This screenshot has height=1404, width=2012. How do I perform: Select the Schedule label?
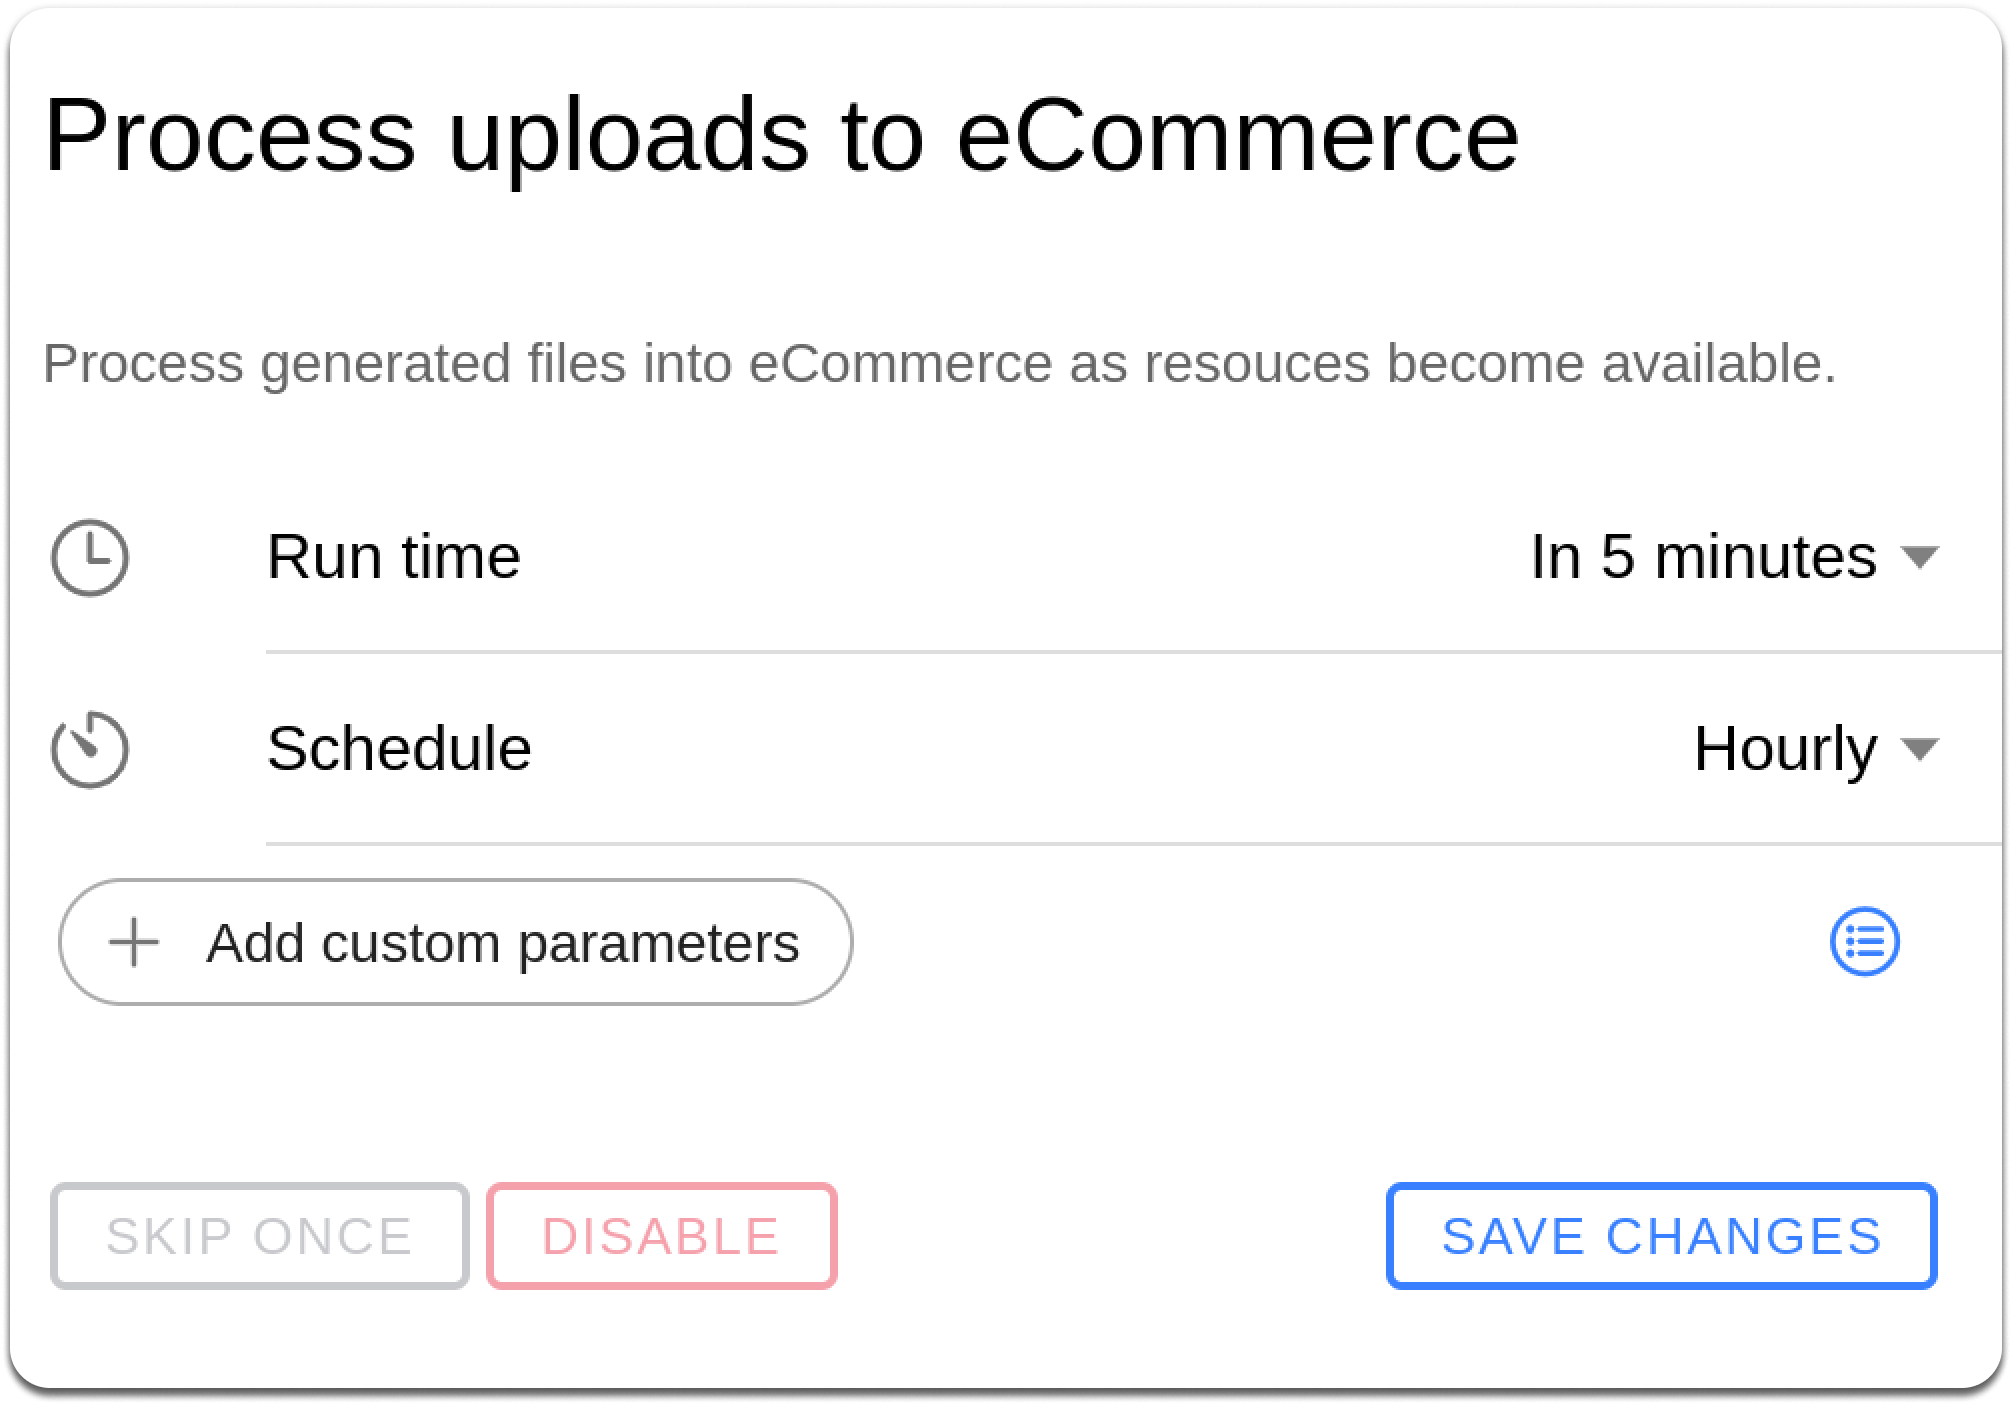tap(399, 749)
